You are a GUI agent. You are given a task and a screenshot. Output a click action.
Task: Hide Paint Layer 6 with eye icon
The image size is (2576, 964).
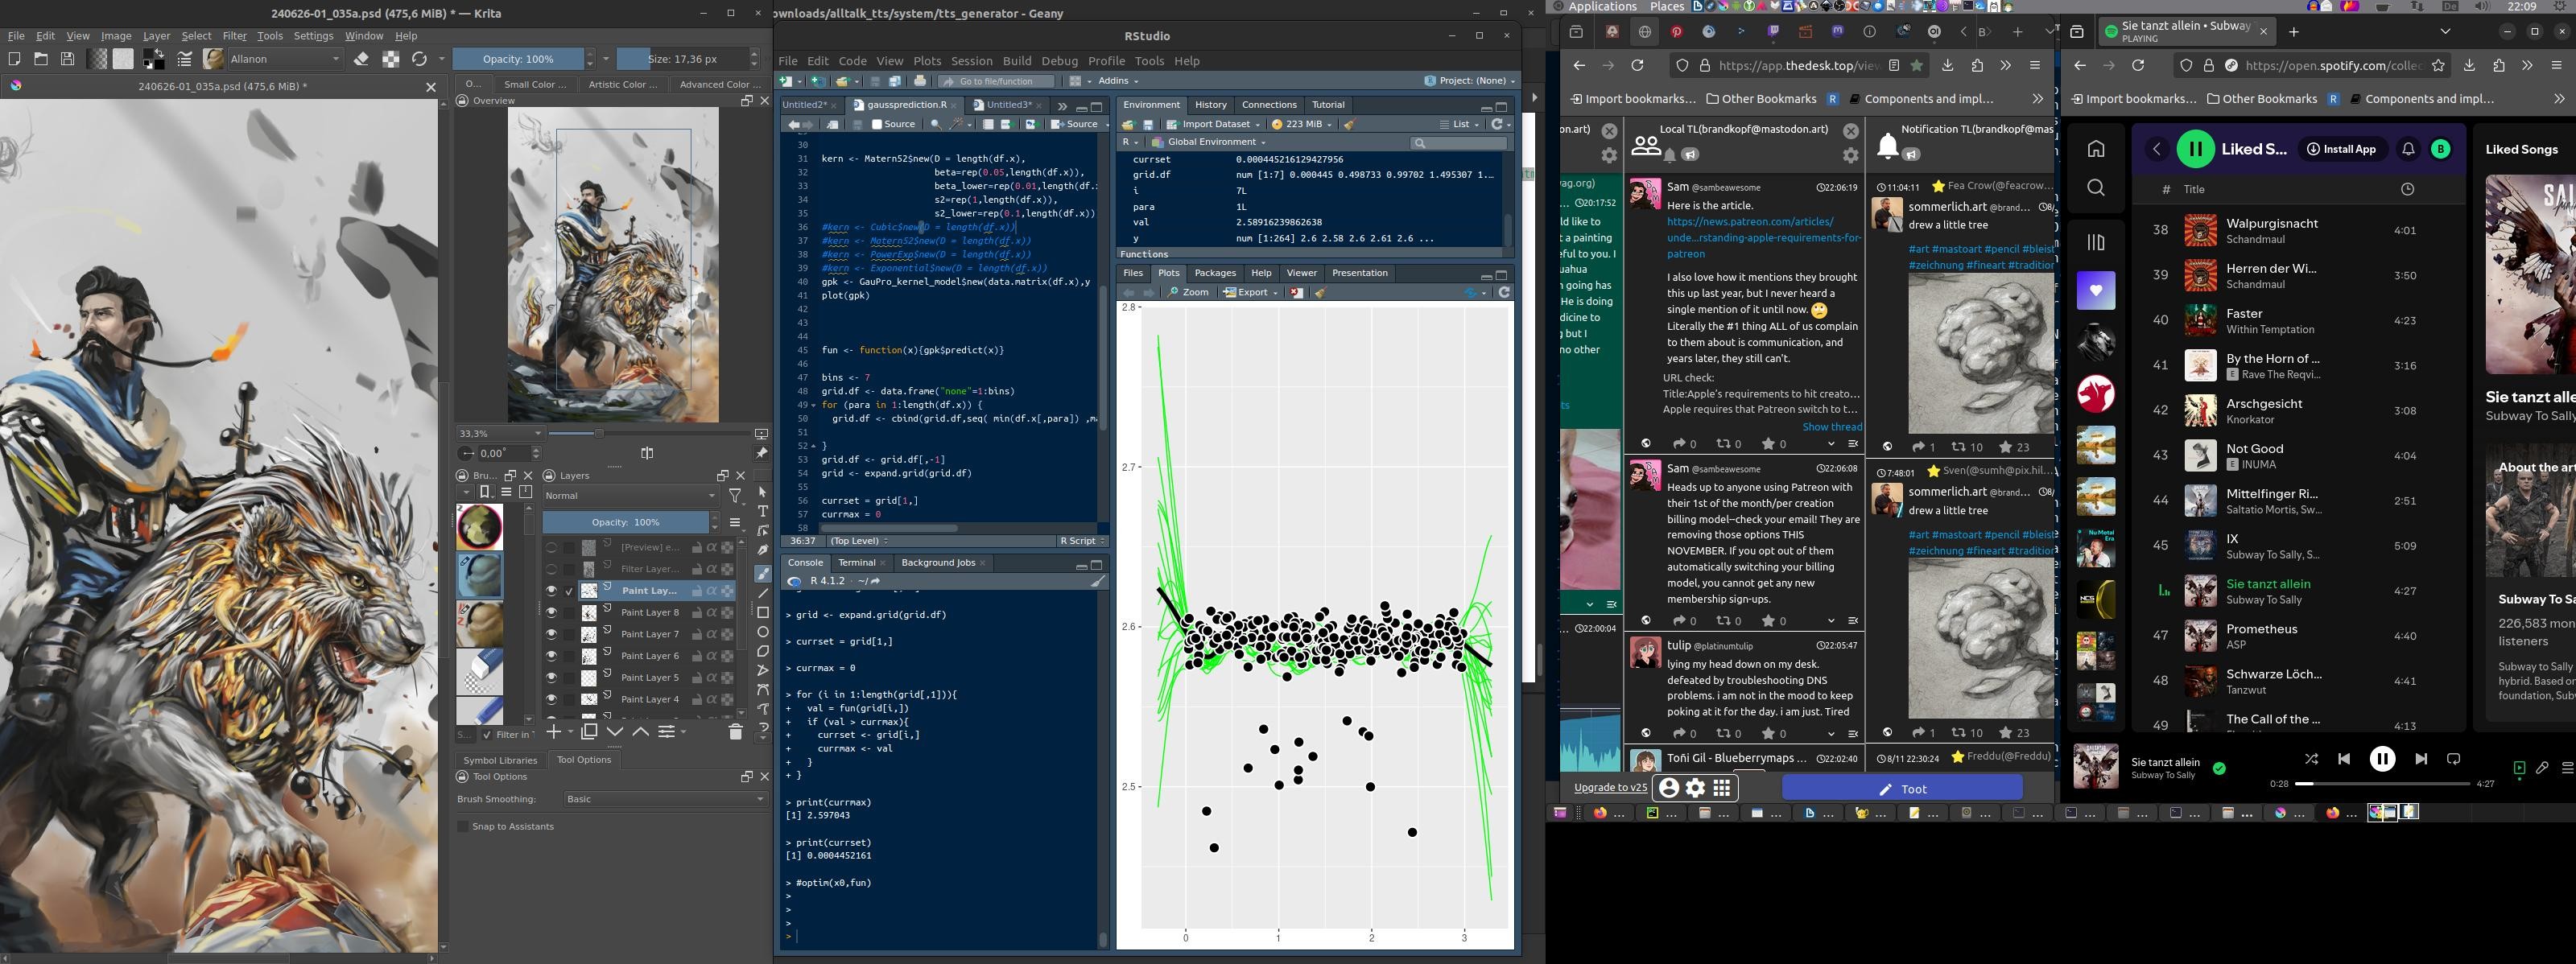(x=551, y=656)
